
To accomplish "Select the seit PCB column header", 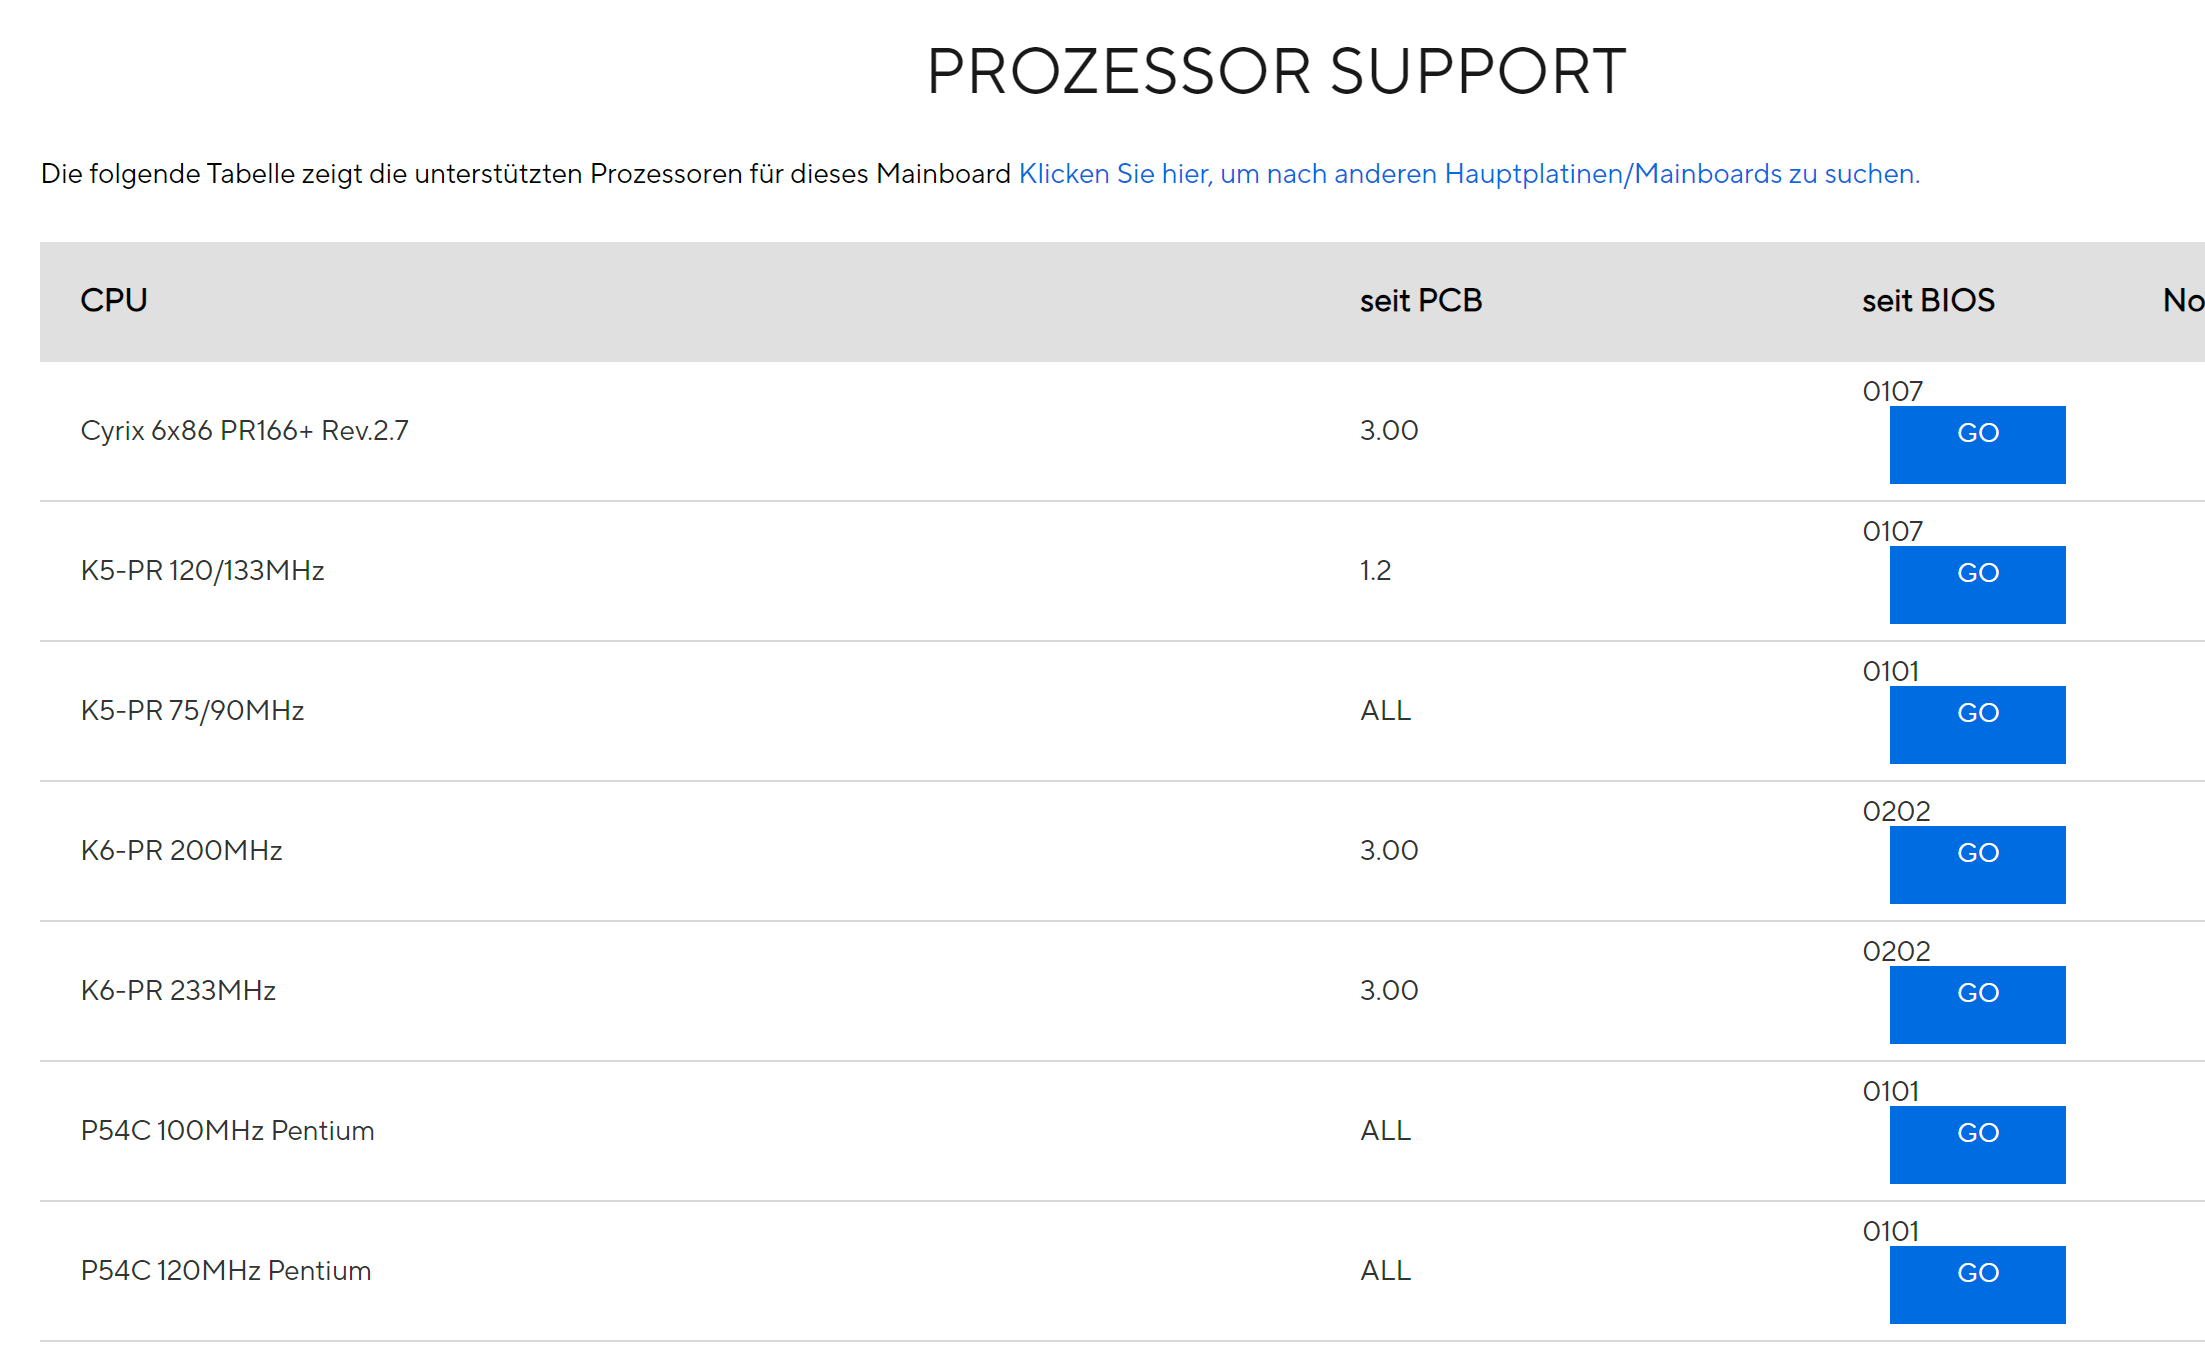I will pyautogui.click(x=1421, y=300).
